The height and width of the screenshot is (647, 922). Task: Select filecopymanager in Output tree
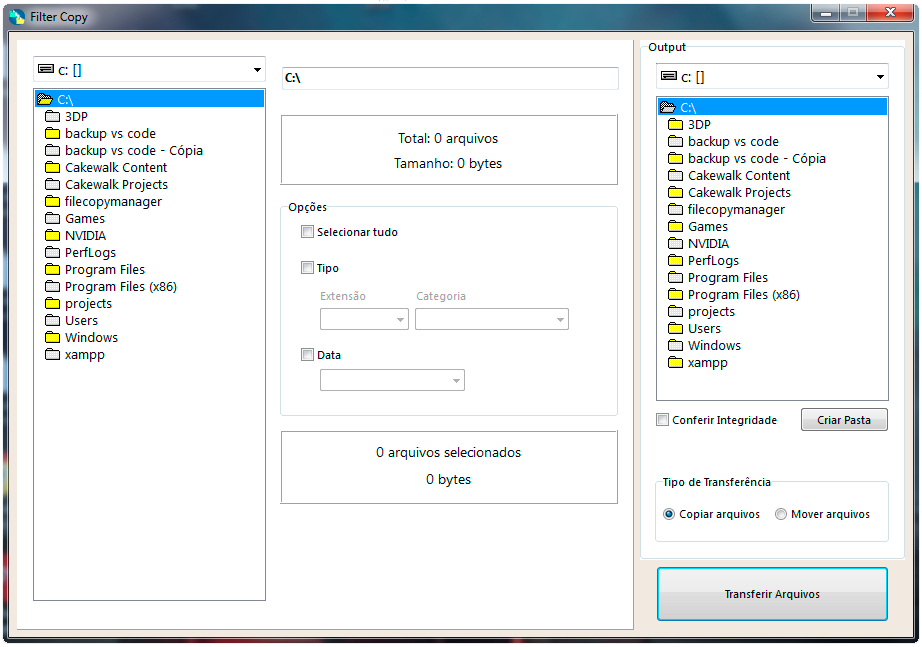click(x=736, y=210)
